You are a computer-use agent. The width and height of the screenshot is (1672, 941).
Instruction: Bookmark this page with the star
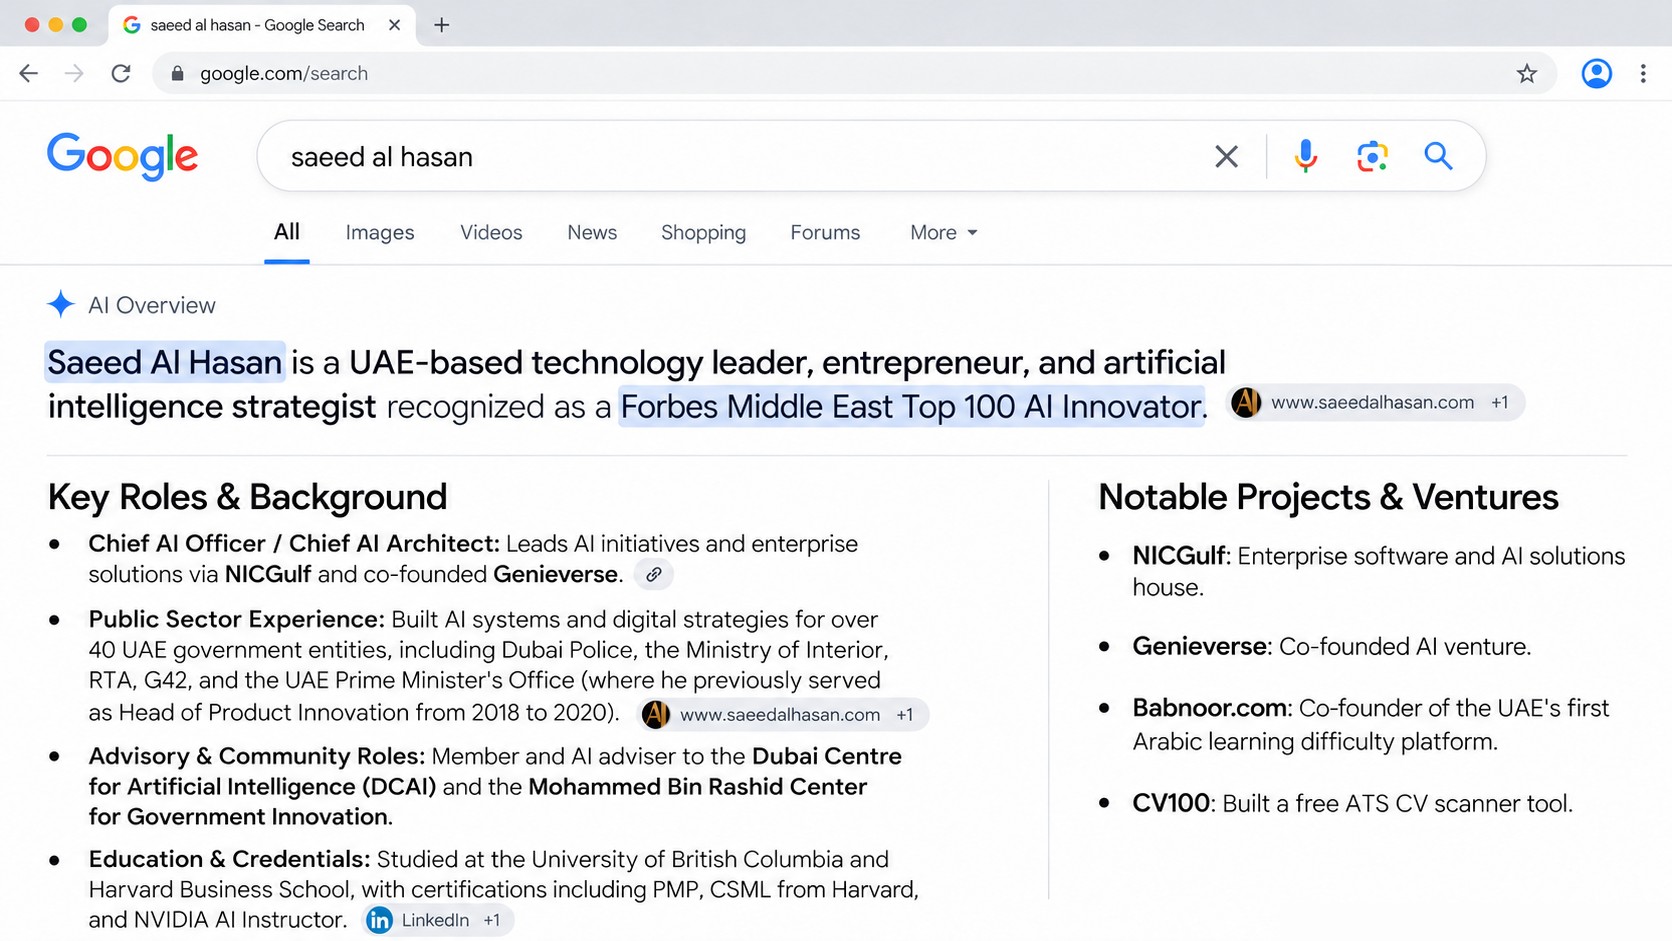1526,73
